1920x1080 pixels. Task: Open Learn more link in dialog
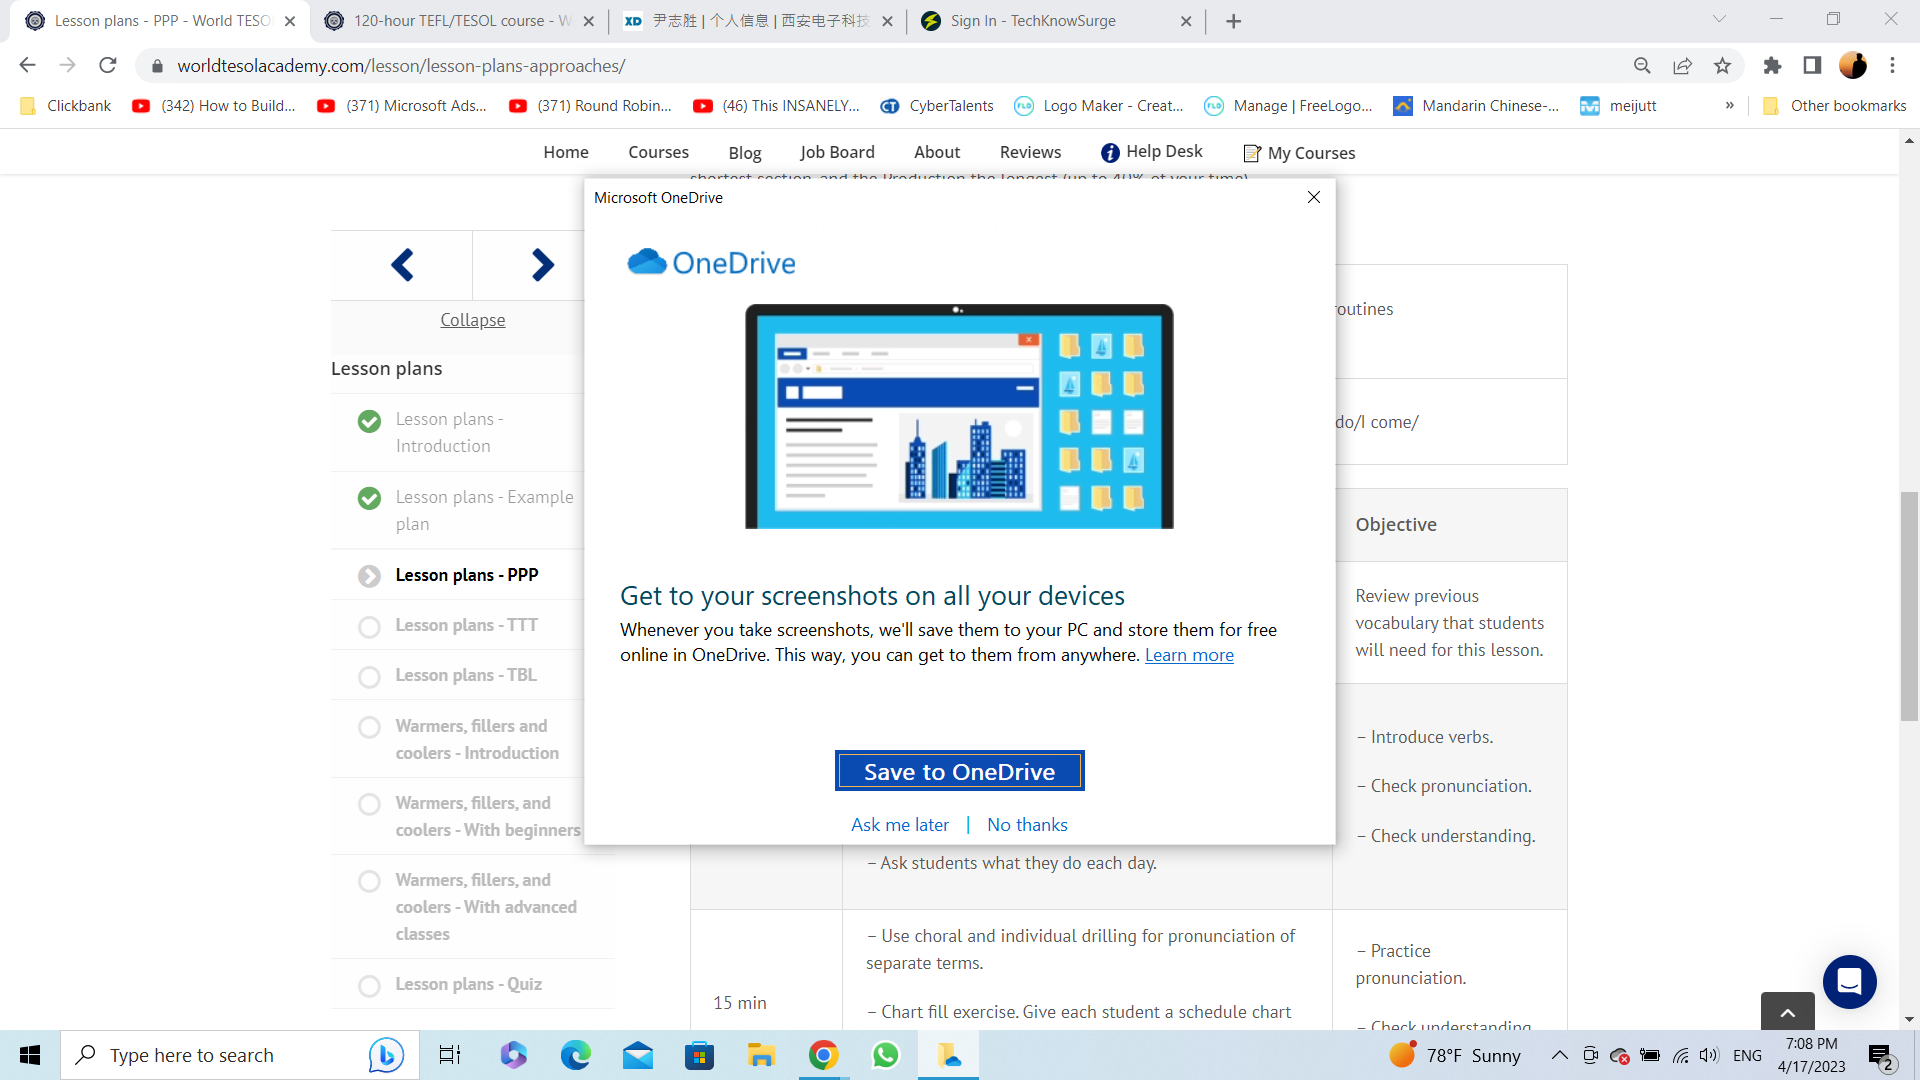(1189, 655)
